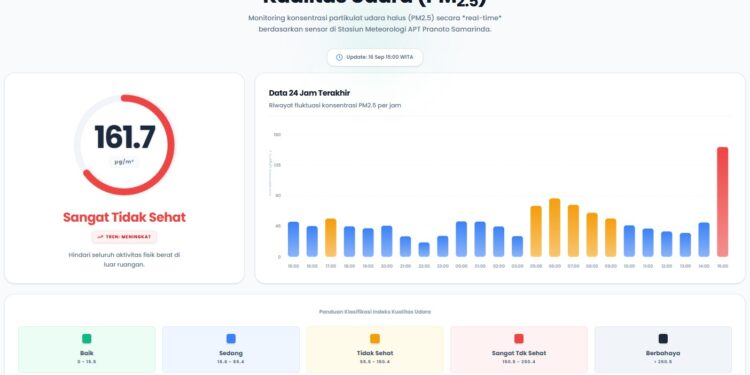Click the Sangat Tdk Sehat legend label
Screen dimensions: 750x375
click(519, 353)
